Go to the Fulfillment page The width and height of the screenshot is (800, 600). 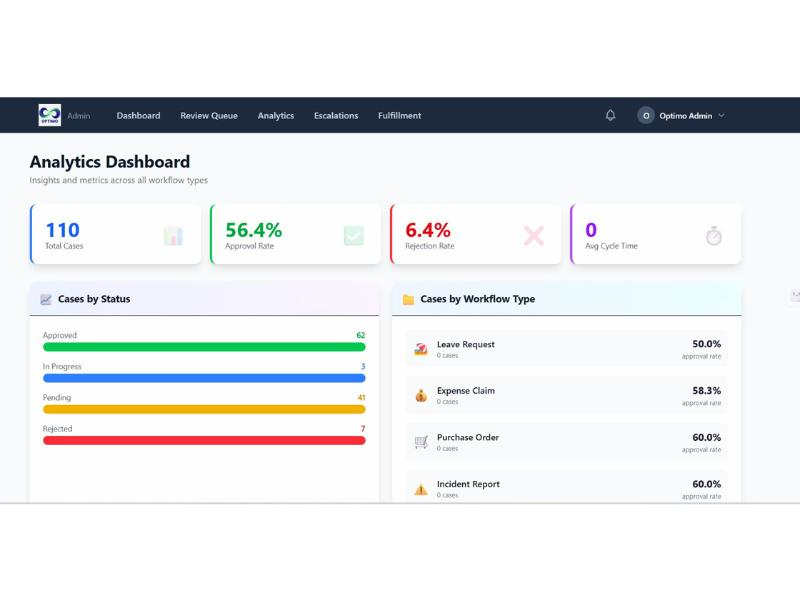pos(399,115)
